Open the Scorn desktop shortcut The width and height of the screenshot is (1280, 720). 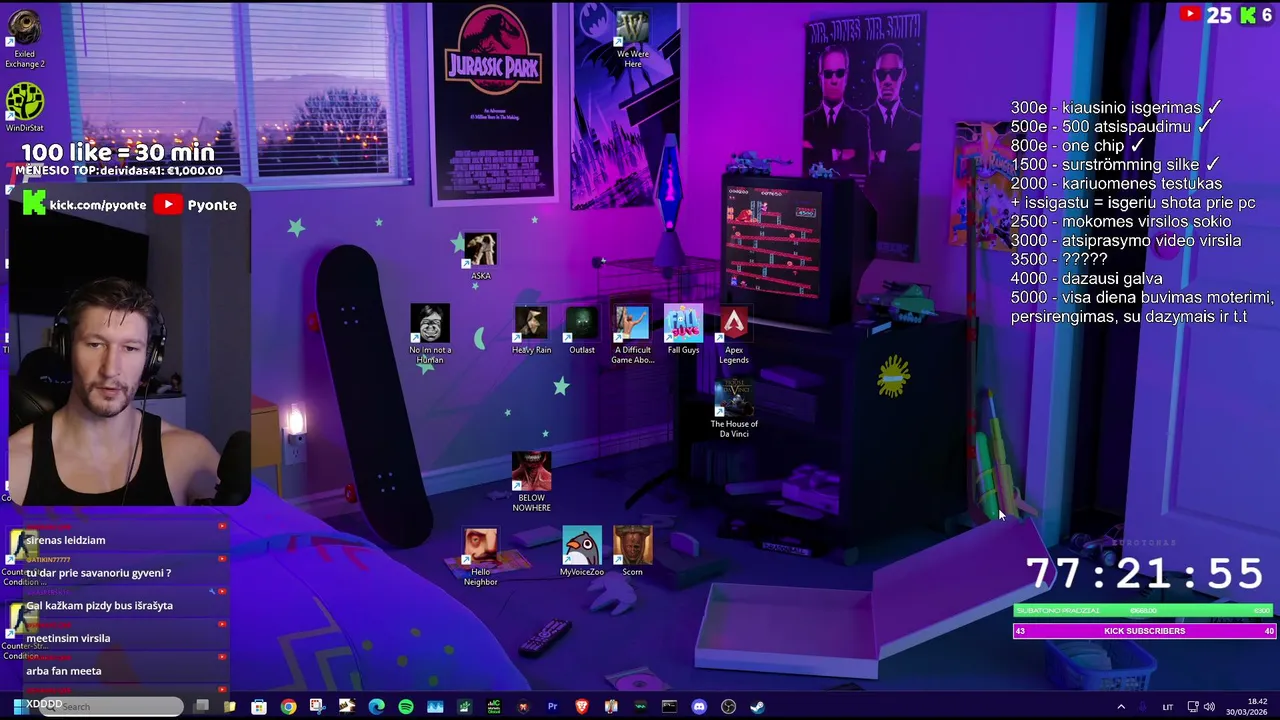coord(632,553)
